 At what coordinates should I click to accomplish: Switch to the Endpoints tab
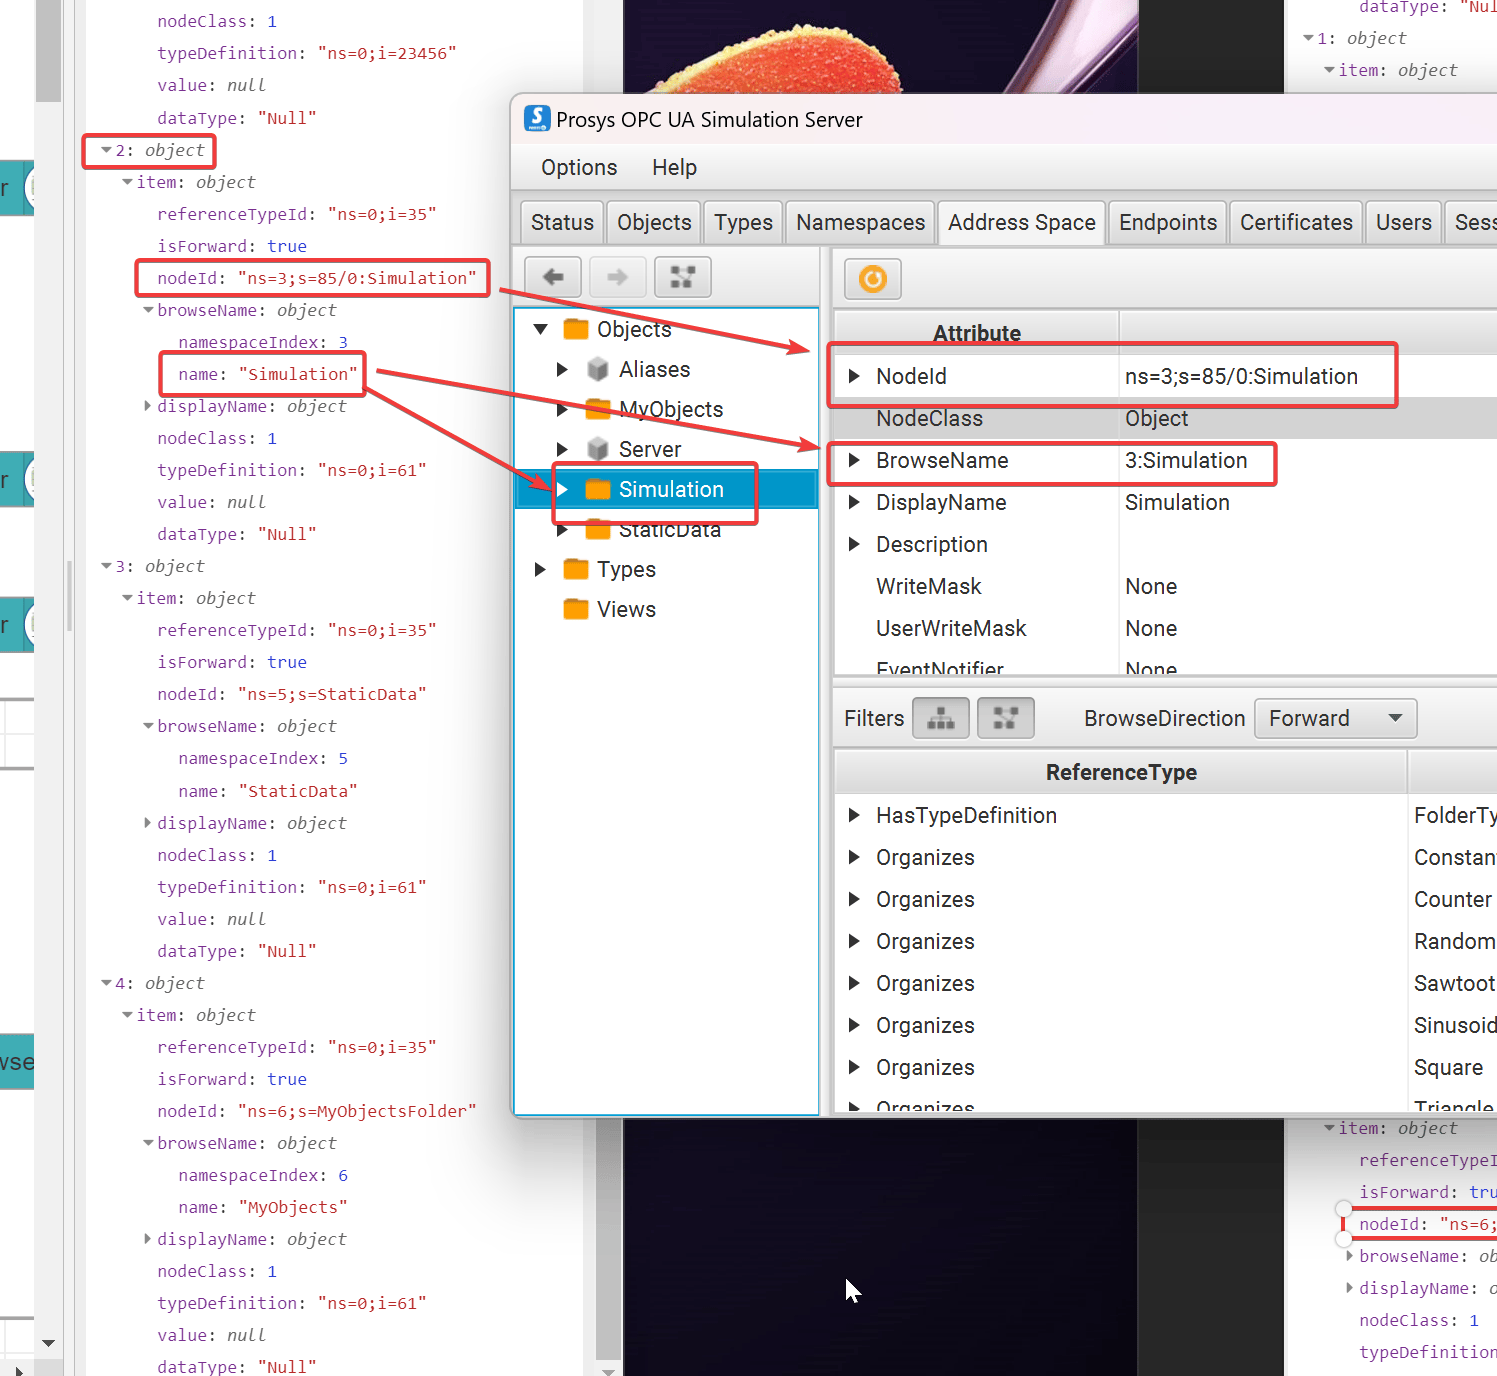click(x=1166, y=222)
